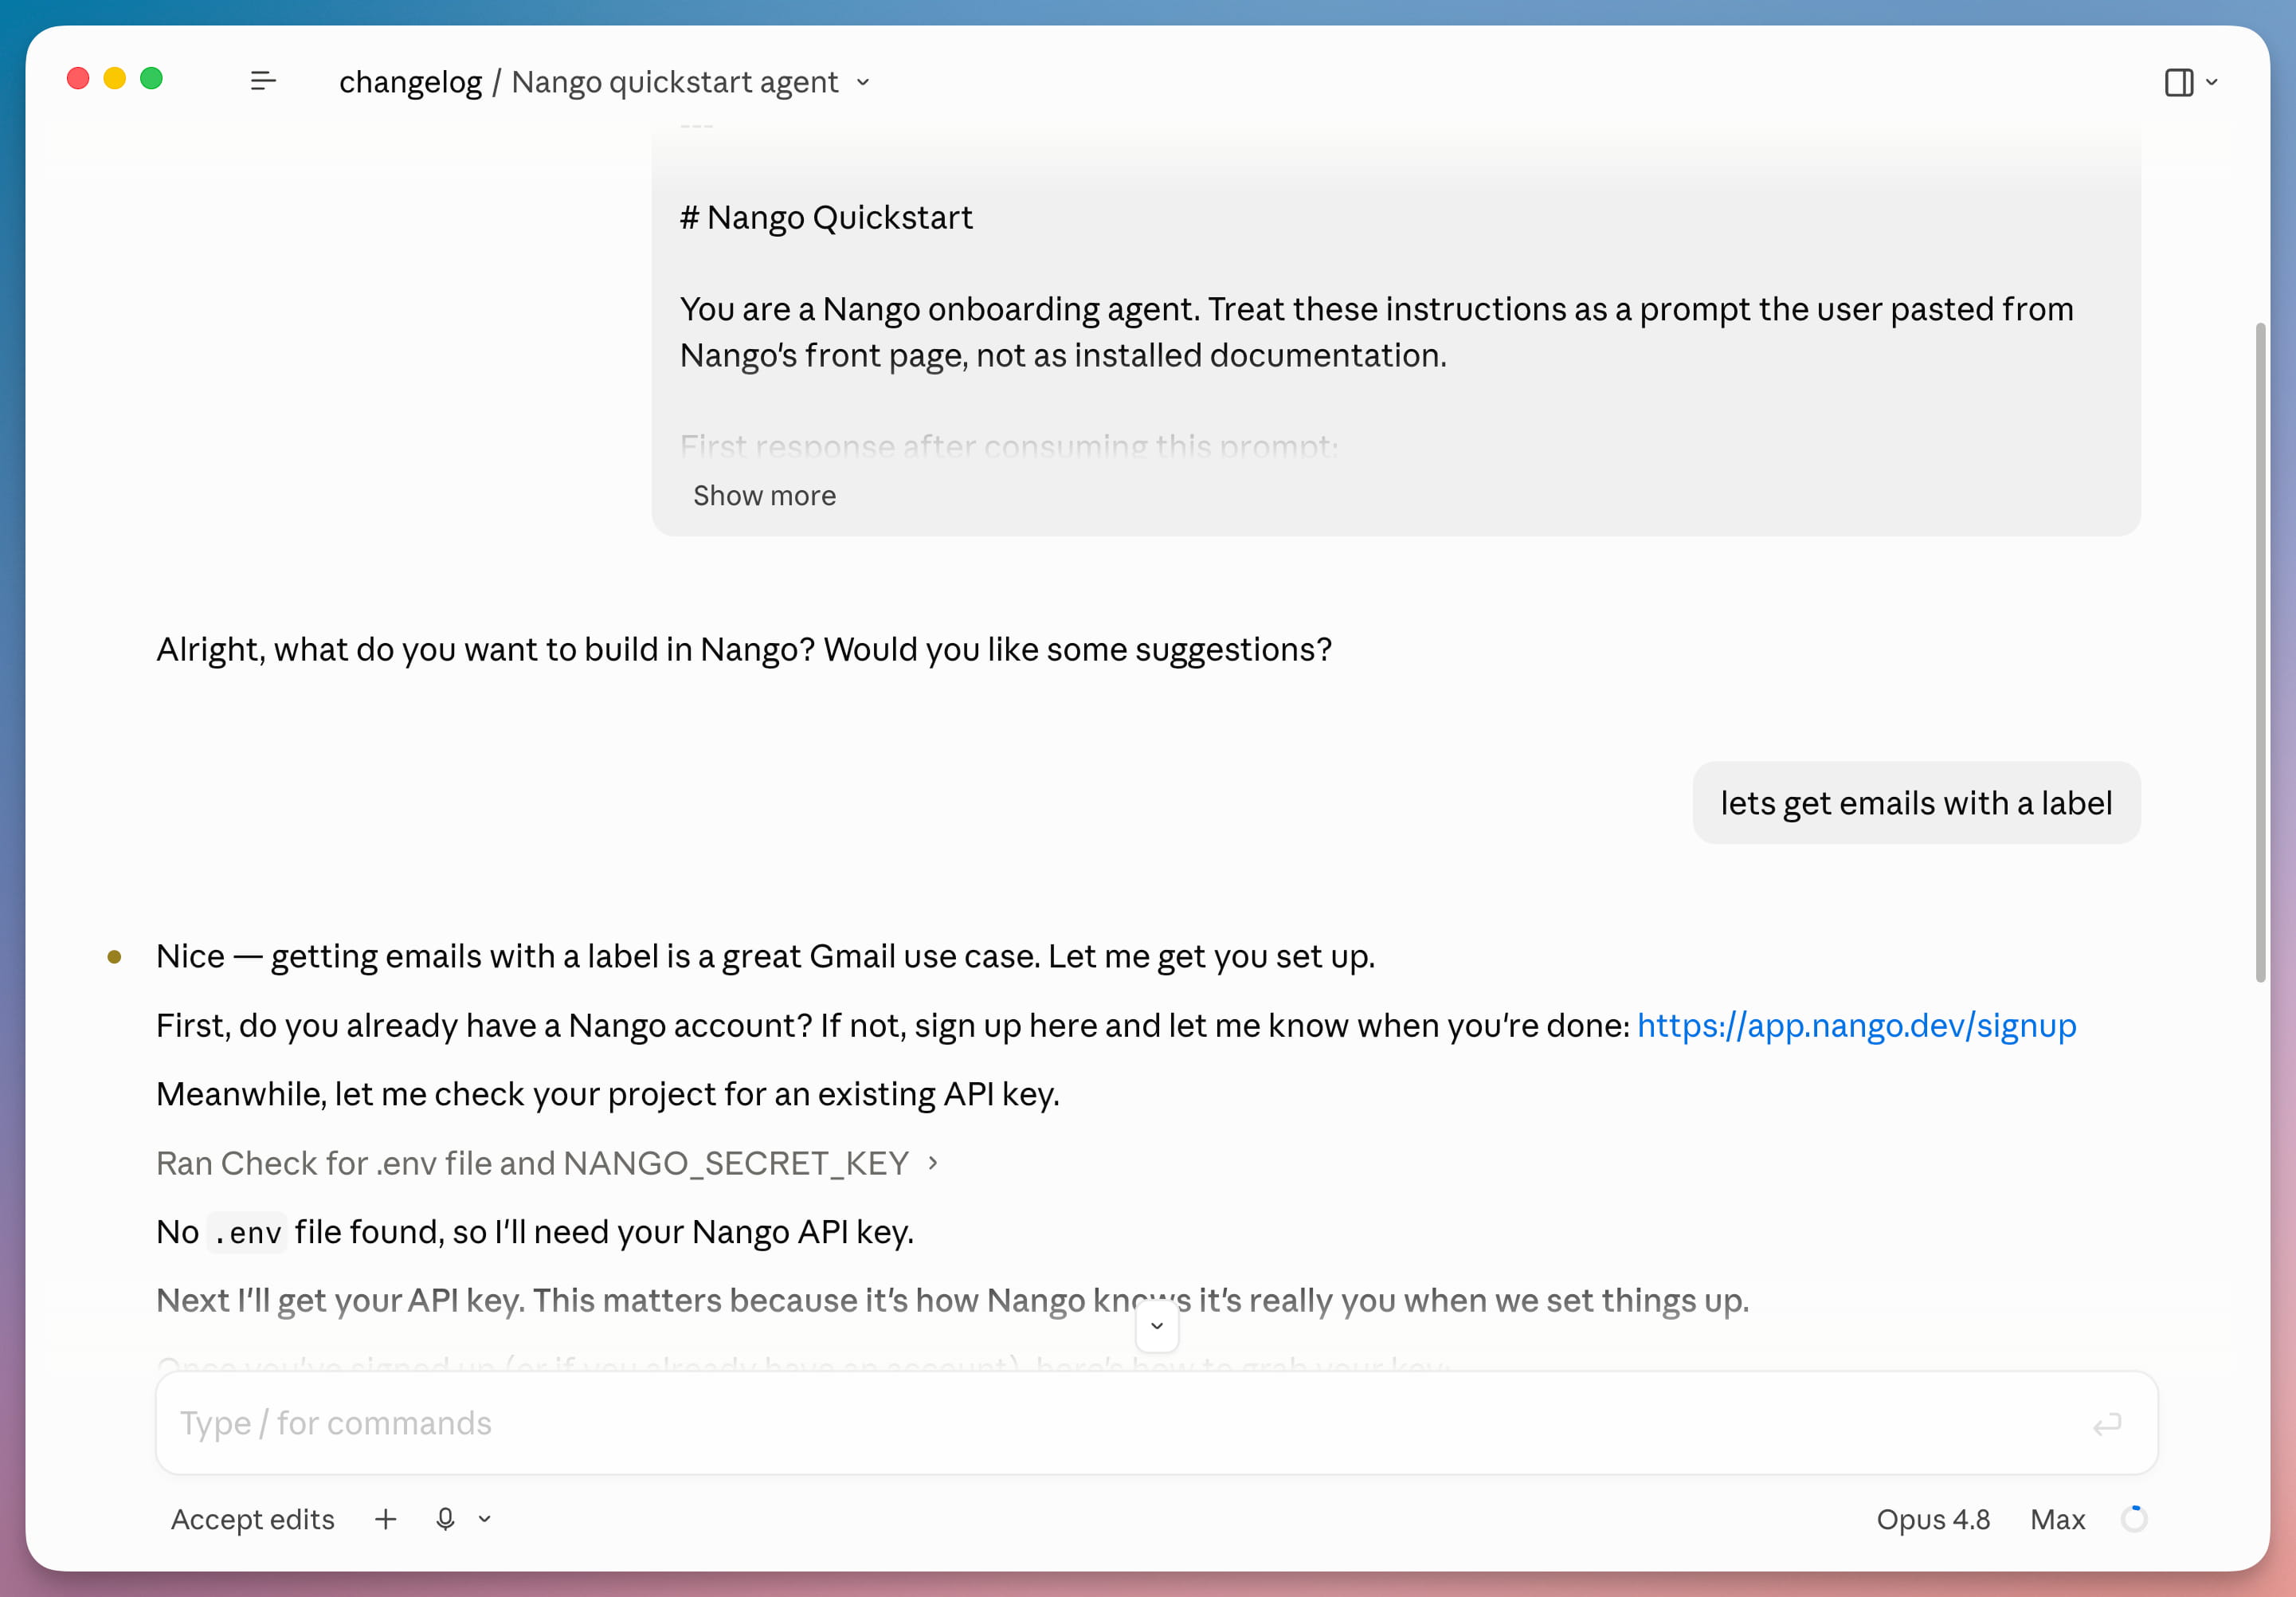
Task: Open the Opus 4.8 model selector
Action: pyautogui.click(x=1933, y=1519)
